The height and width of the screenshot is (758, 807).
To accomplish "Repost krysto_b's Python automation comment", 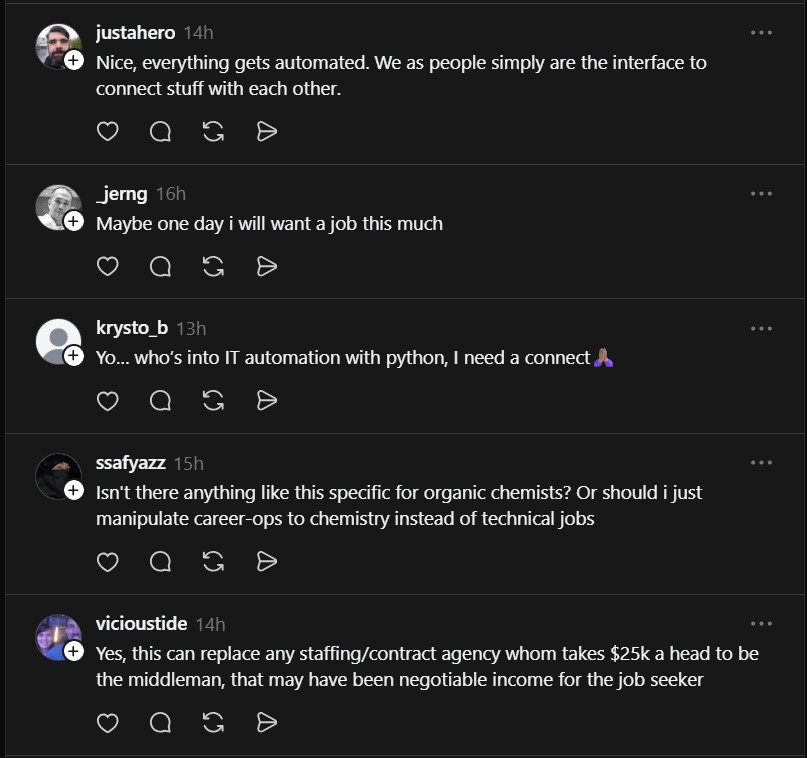I will [x=213, y=400].
